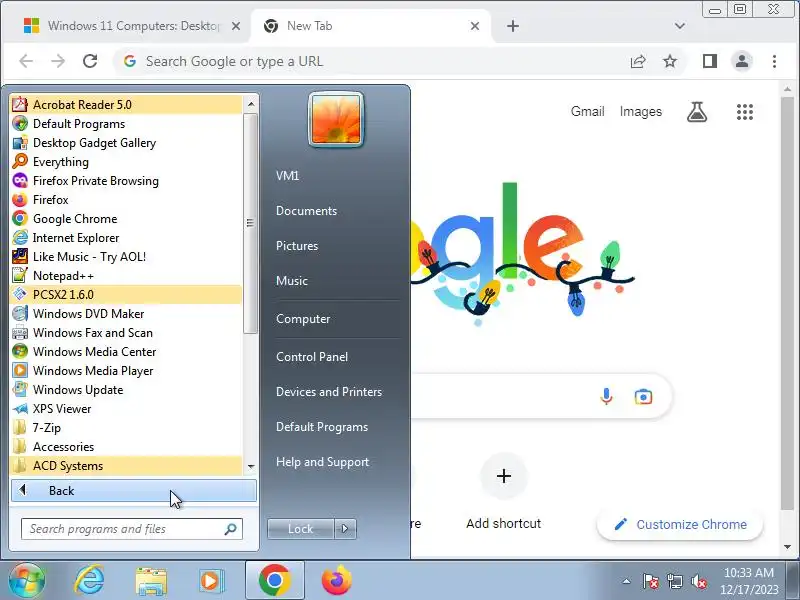The height and width of the screenshot is (600, 800).
Task: Launch Windows Media Player from program list
Action: pos(126,370)
